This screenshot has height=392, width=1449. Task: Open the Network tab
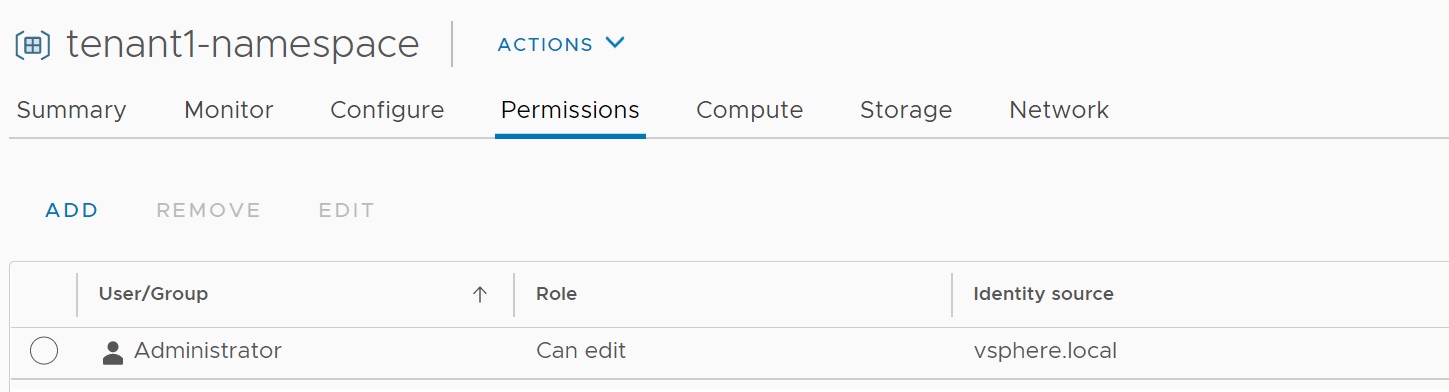[x=1059, y=110]
